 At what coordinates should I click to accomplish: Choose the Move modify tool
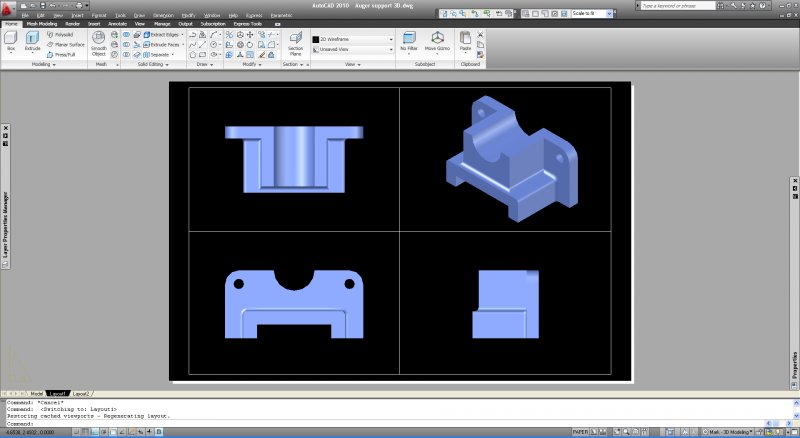(x=250, y=35)
